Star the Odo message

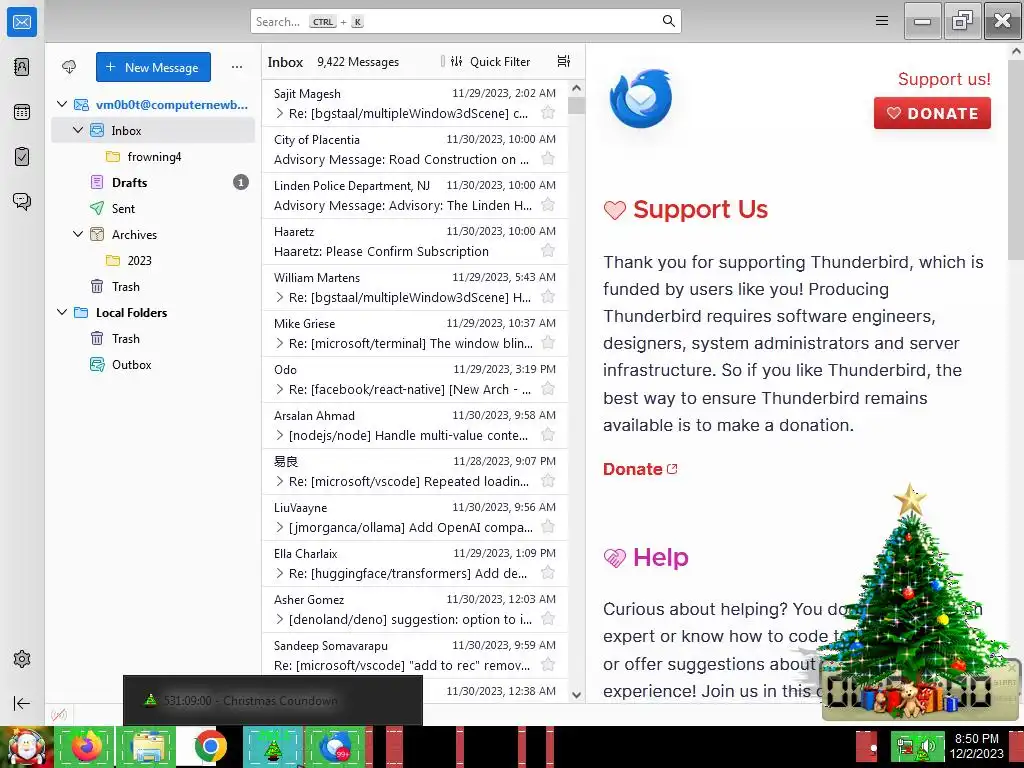(x=548, y=389)
